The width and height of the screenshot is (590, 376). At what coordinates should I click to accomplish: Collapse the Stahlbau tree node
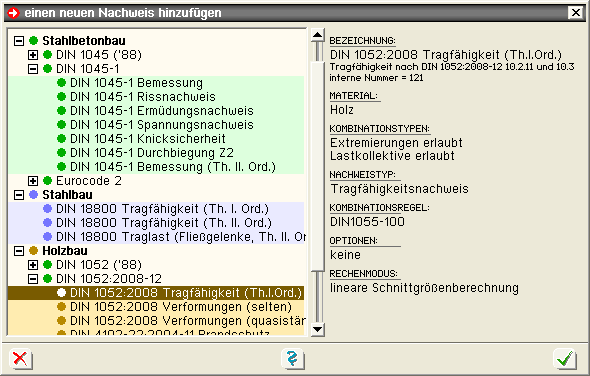pyautogui.click(x=19, y=195)
